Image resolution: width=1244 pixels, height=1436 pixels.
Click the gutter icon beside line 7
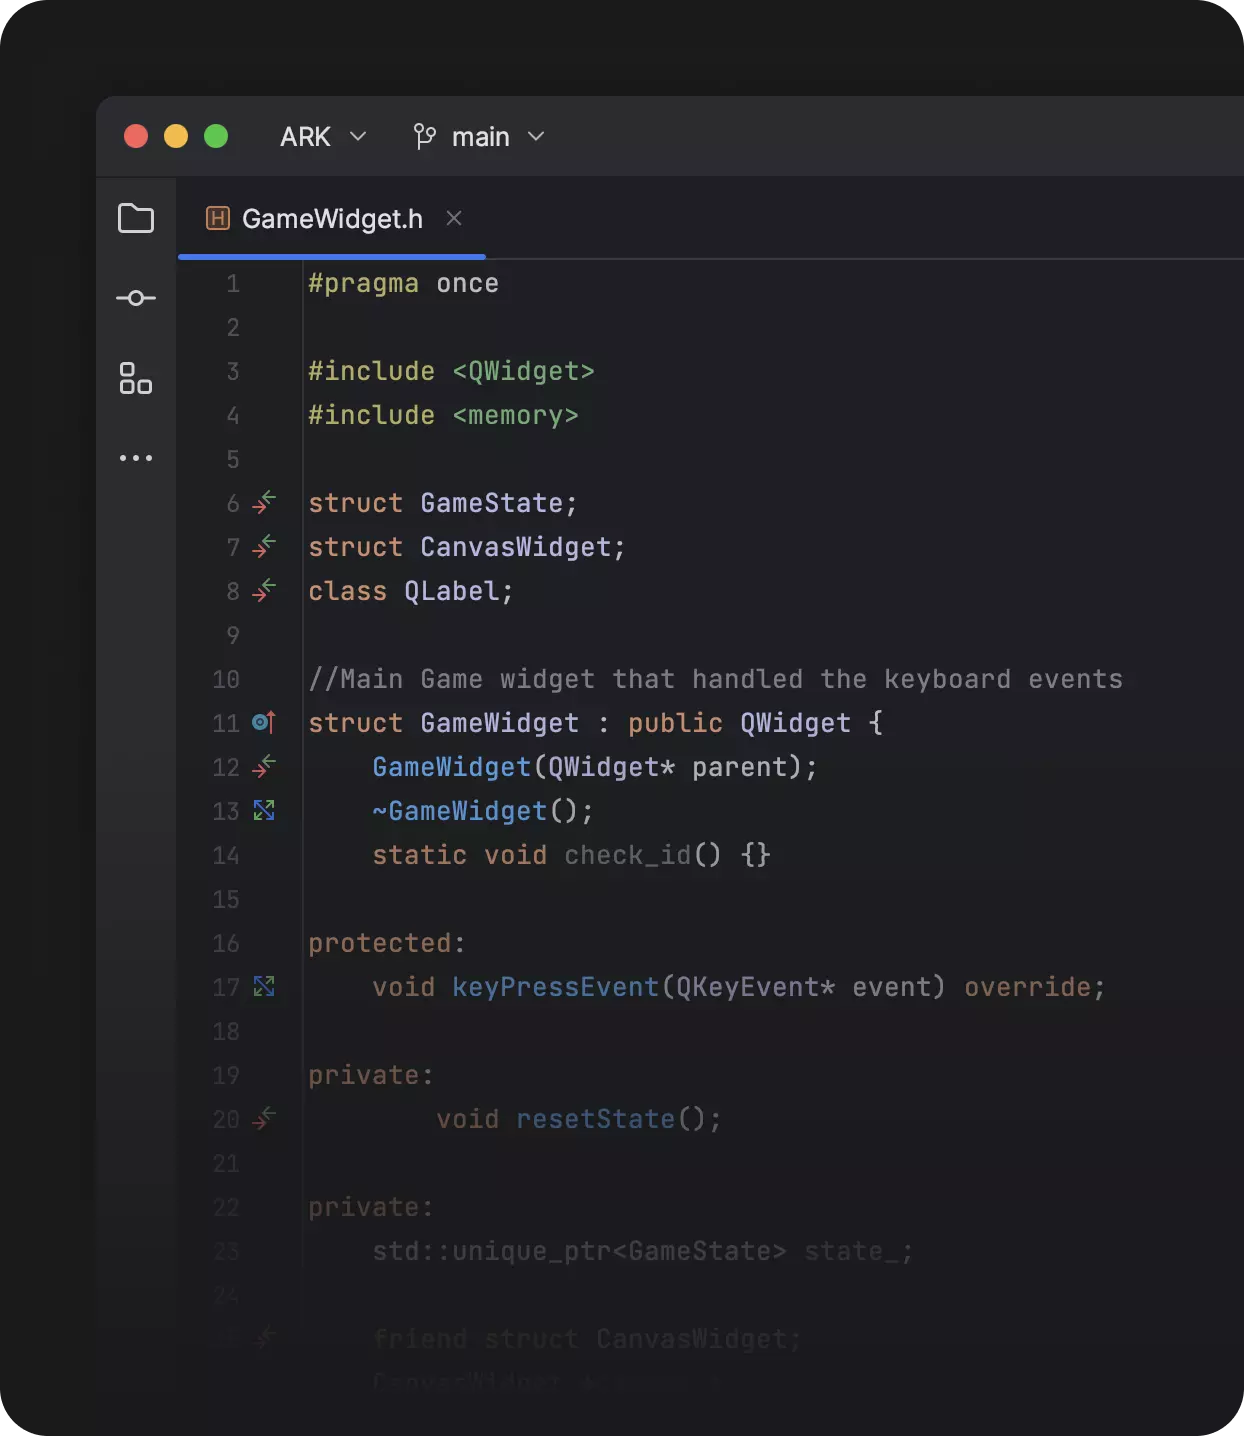tap(264, 546)
